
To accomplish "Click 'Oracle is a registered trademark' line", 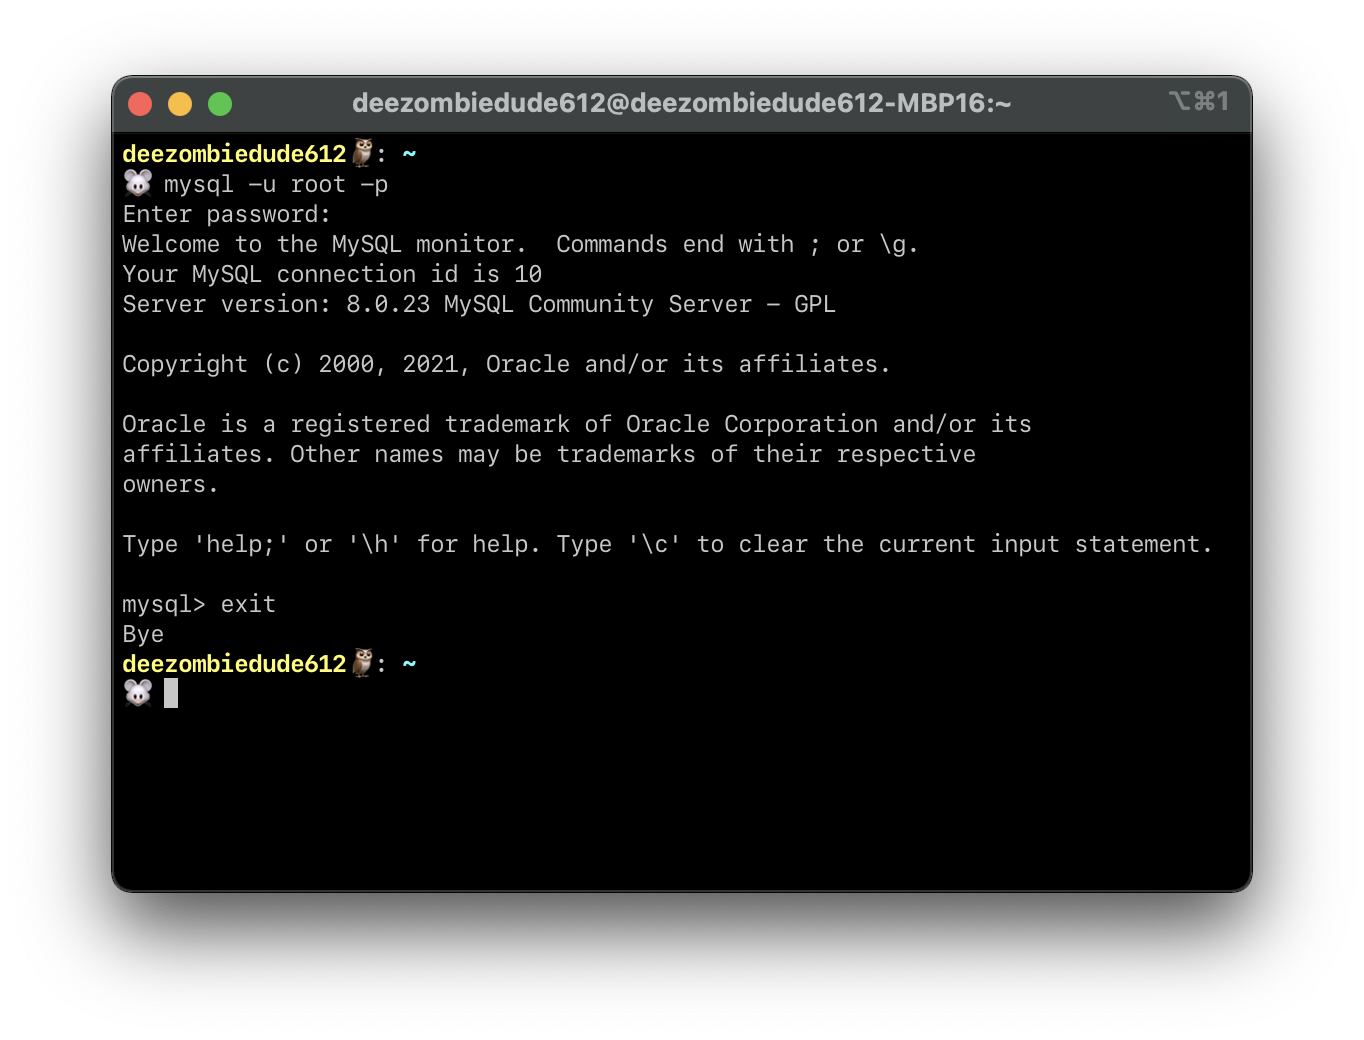I will coord(577,424).
